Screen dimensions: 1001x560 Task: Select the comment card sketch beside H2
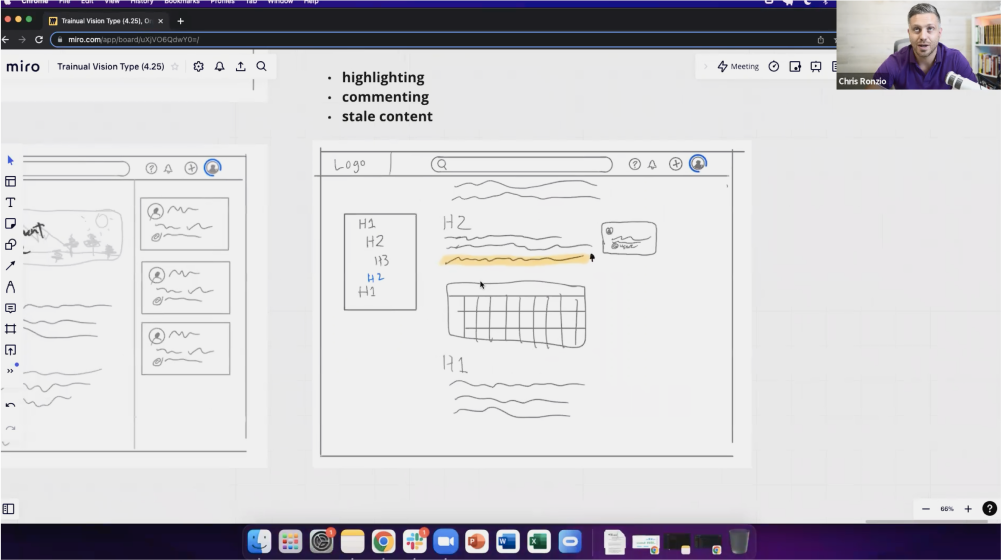click(629, 238)
